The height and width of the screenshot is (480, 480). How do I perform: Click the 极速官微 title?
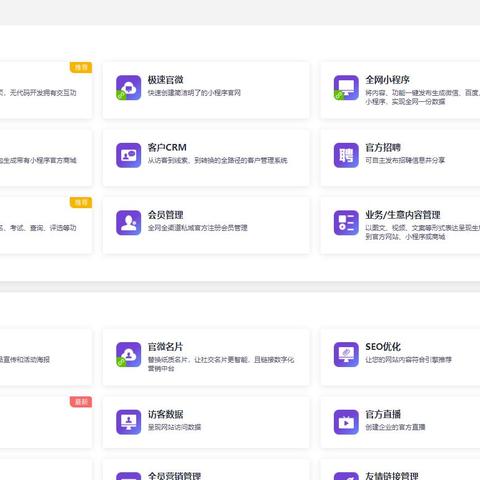click(x=166, y=80)
